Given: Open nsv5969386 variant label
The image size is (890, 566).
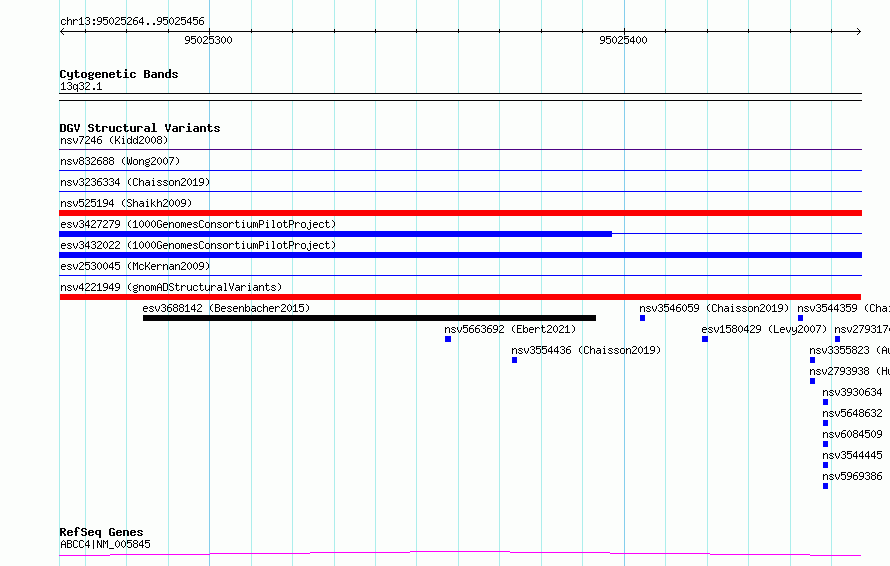Looking at the screenshot, I should point(852,476).
